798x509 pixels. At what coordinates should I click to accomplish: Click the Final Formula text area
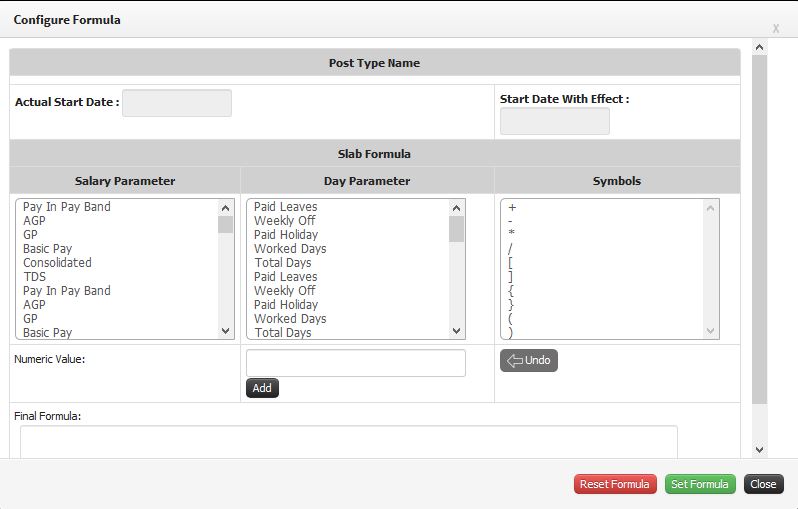tap(349, 442)
